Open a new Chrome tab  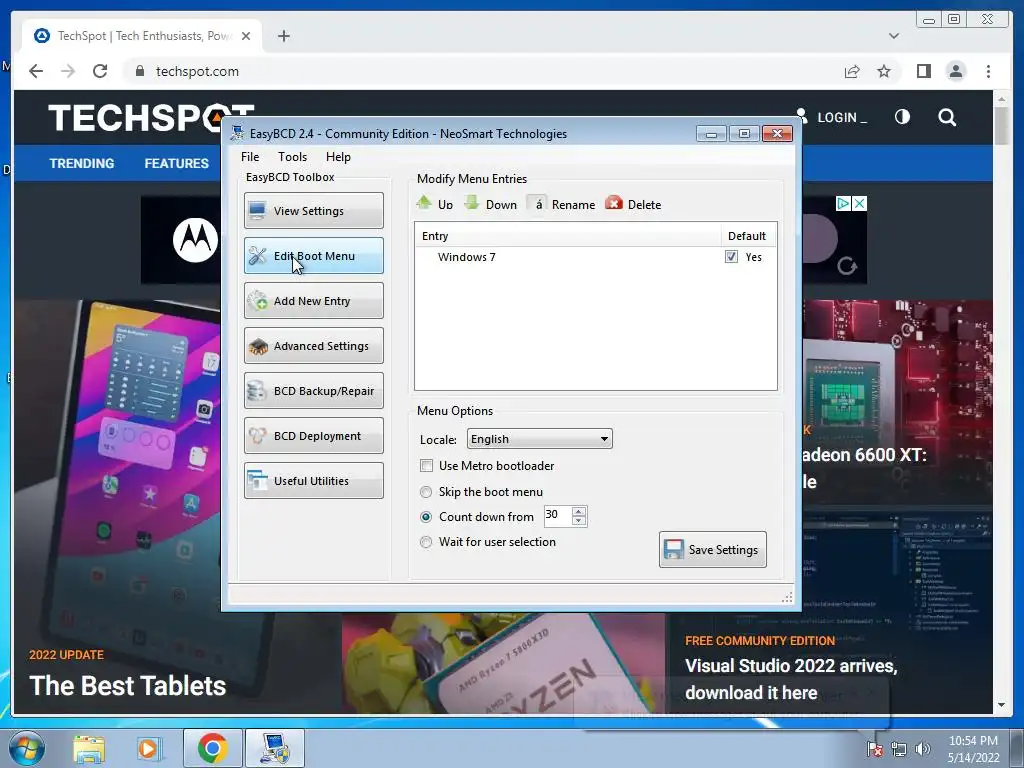pos(283,36)
